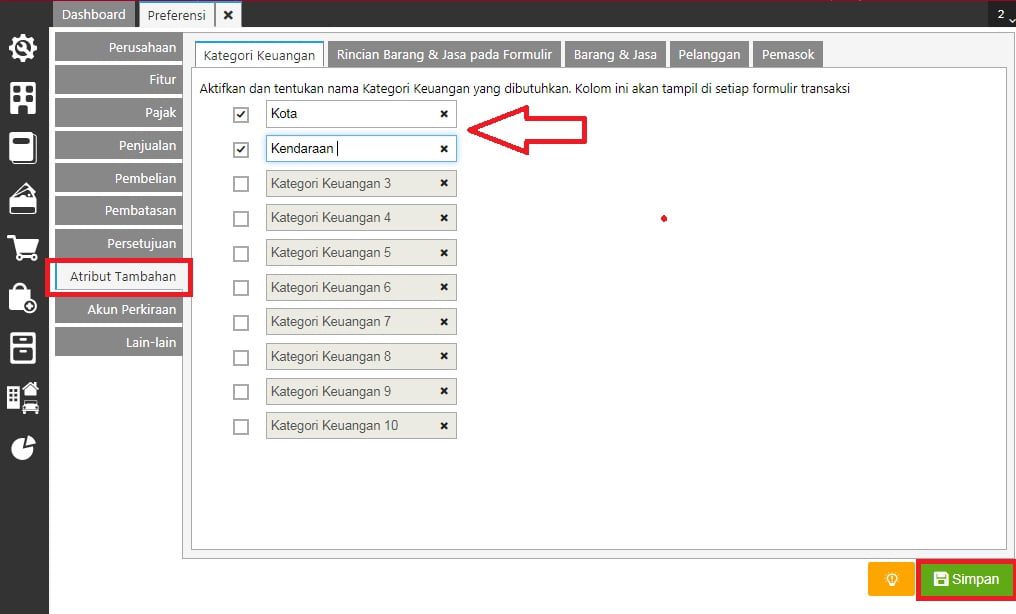Enable the Kategori Keuangan 10 checkbox
This screenshot has width=1016, height=614.
[240, 427]
